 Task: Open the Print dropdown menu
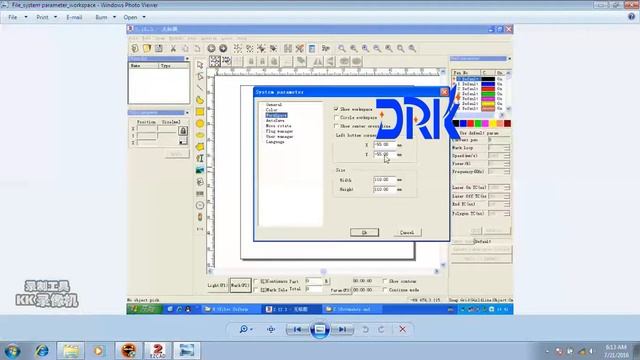[x=46, y=17]
